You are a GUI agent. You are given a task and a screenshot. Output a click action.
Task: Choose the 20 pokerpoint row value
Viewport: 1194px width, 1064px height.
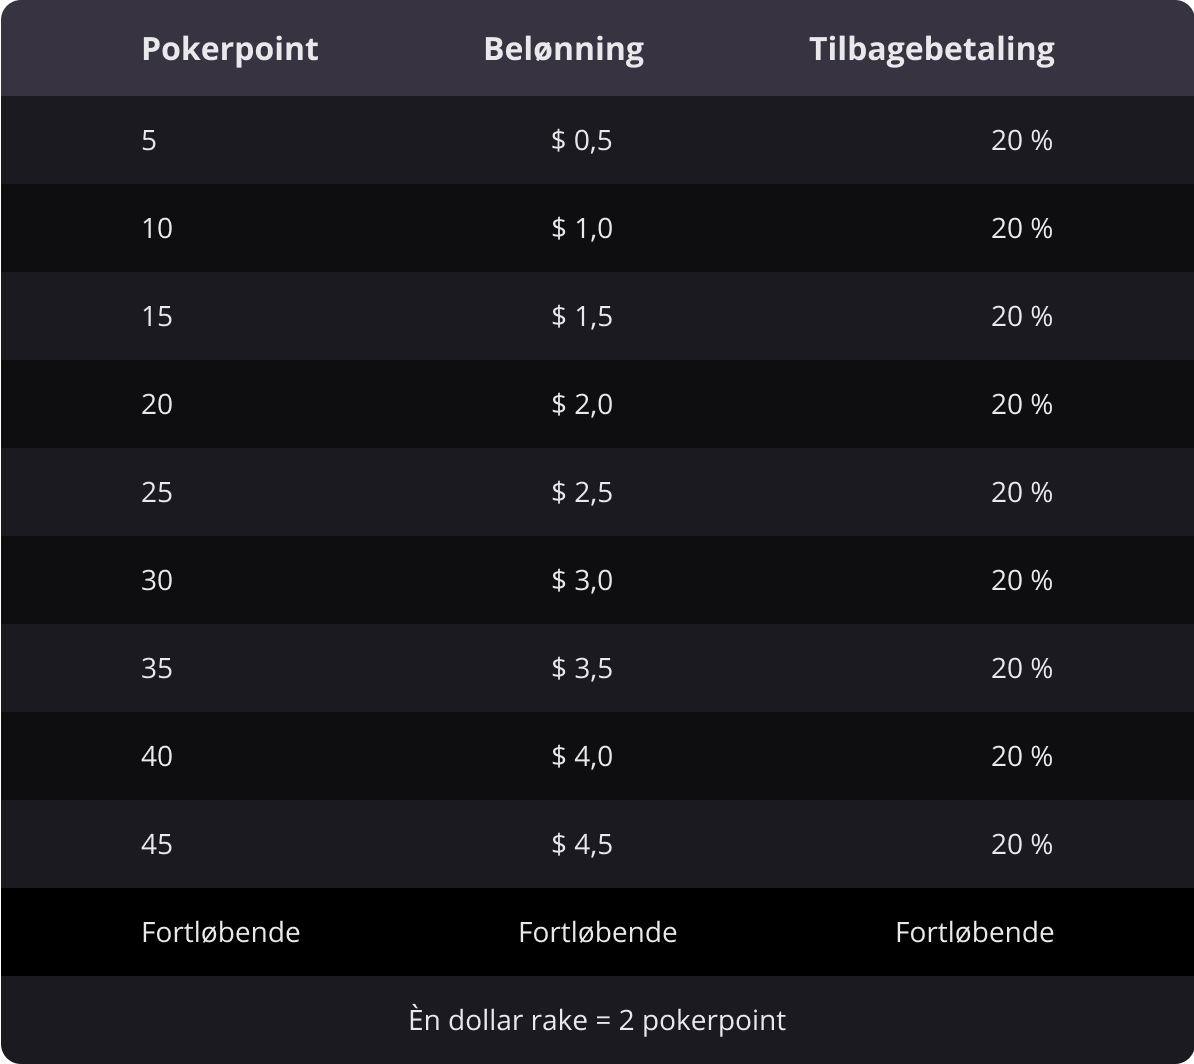tap(157, 405)
